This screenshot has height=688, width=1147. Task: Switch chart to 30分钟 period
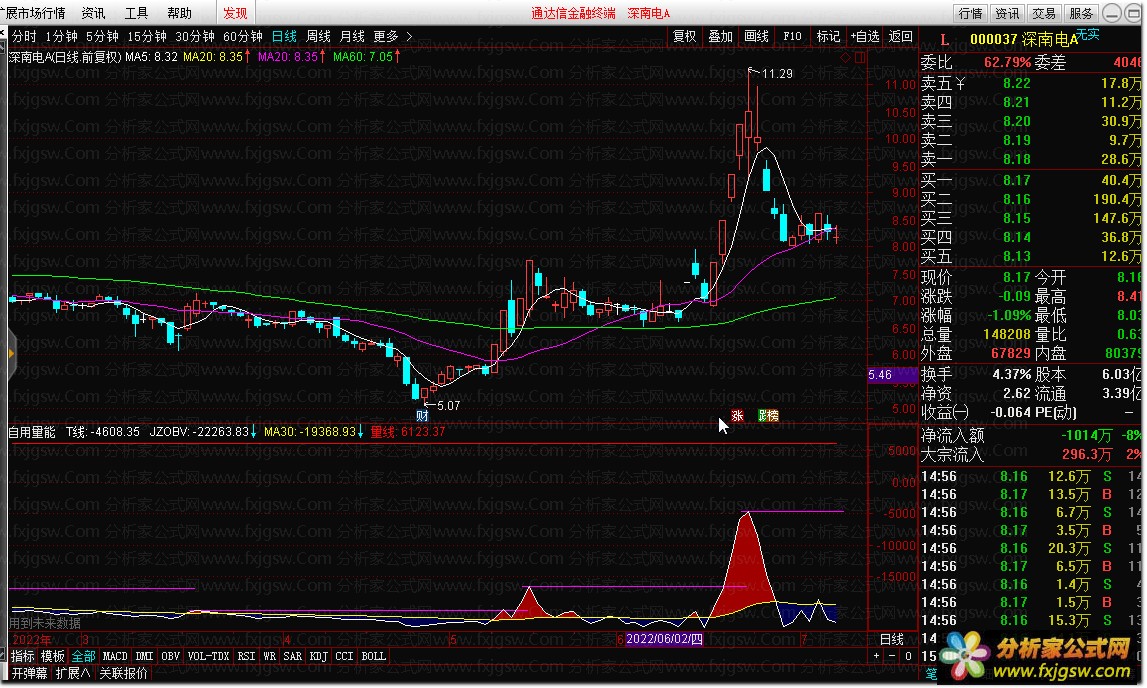[195, 36]
